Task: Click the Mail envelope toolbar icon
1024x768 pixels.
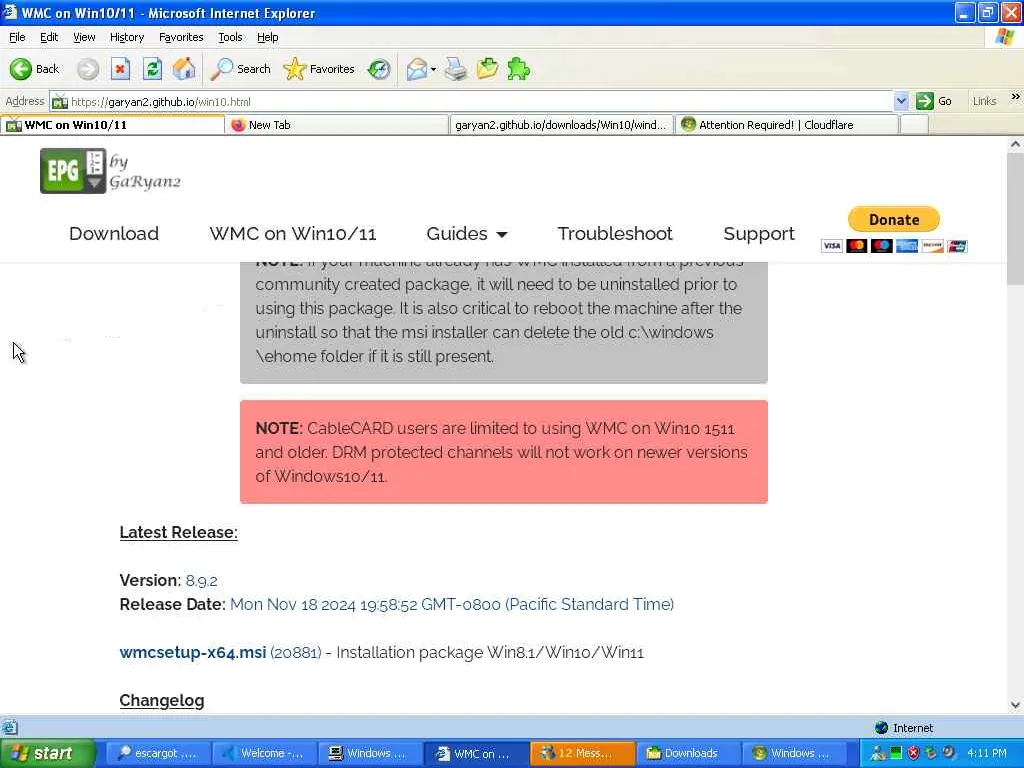Action: pos(417,69)
